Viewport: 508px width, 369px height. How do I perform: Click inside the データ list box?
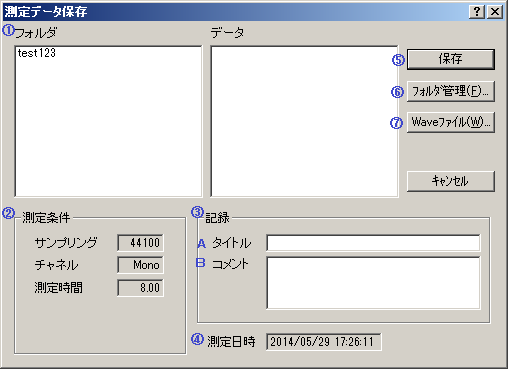click(x=304, y=121)
